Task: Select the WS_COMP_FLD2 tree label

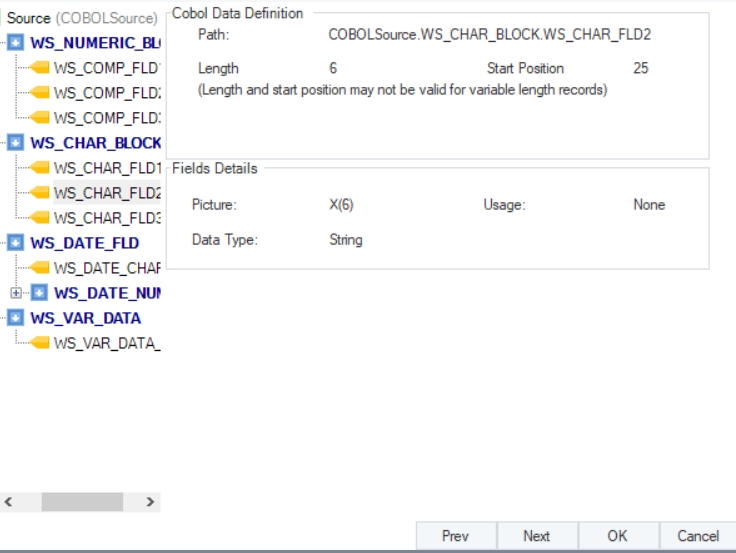Action: pos(107,93)
